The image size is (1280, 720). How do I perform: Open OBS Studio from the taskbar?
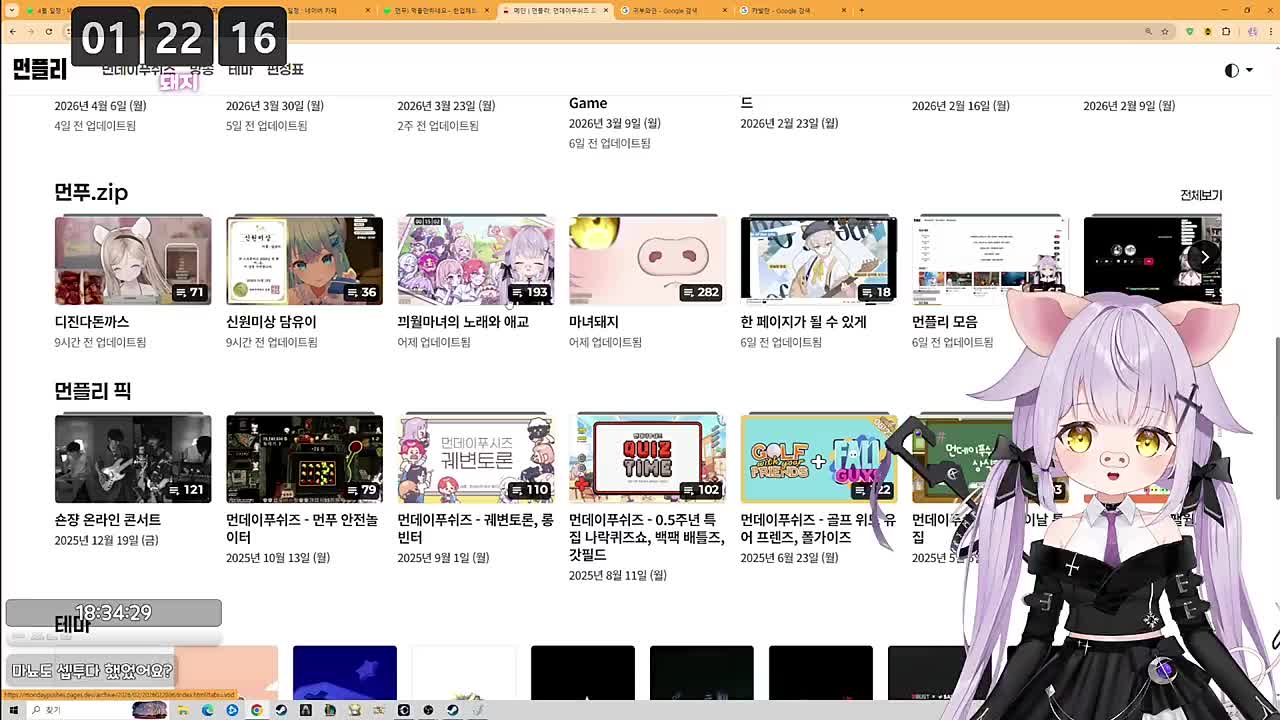pyautogui.click(x=404, y=711)
